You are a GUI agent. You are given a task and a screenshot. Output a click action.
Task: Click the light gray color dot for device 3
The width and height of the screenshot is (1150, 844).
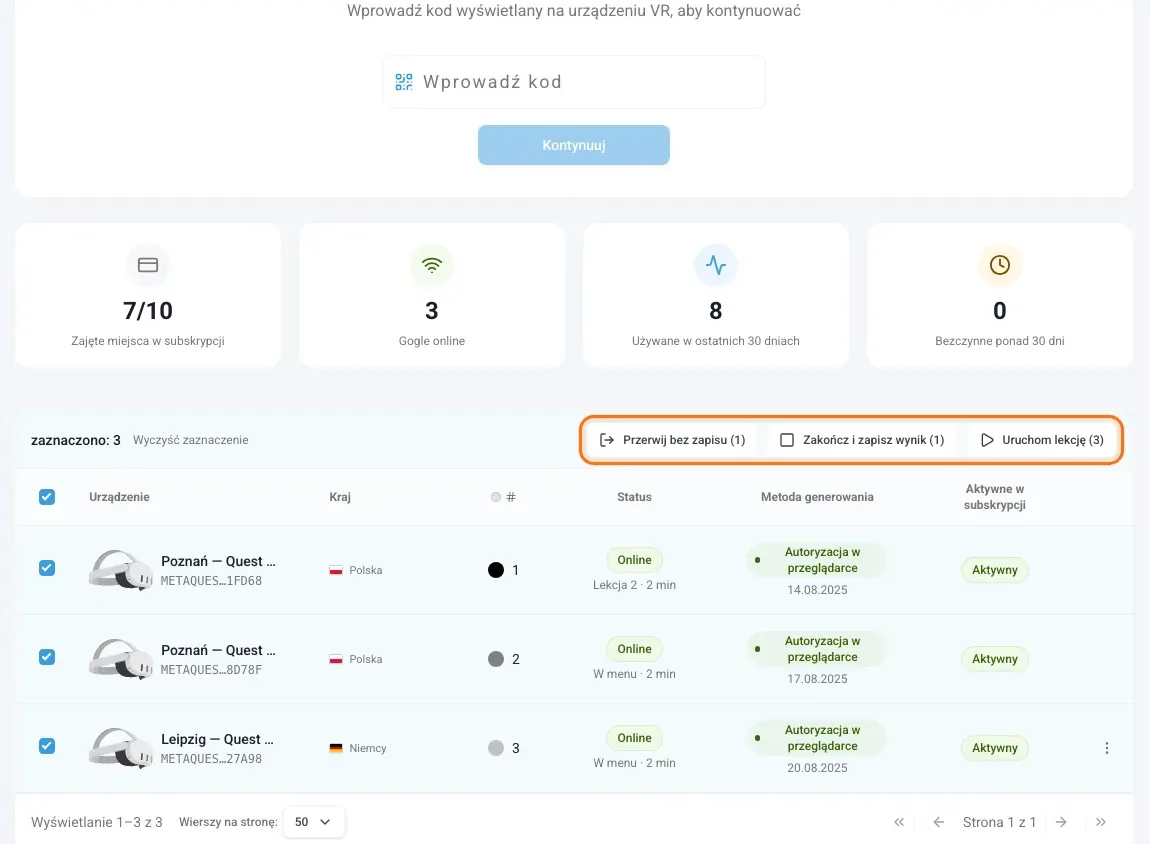coord(496,748)
